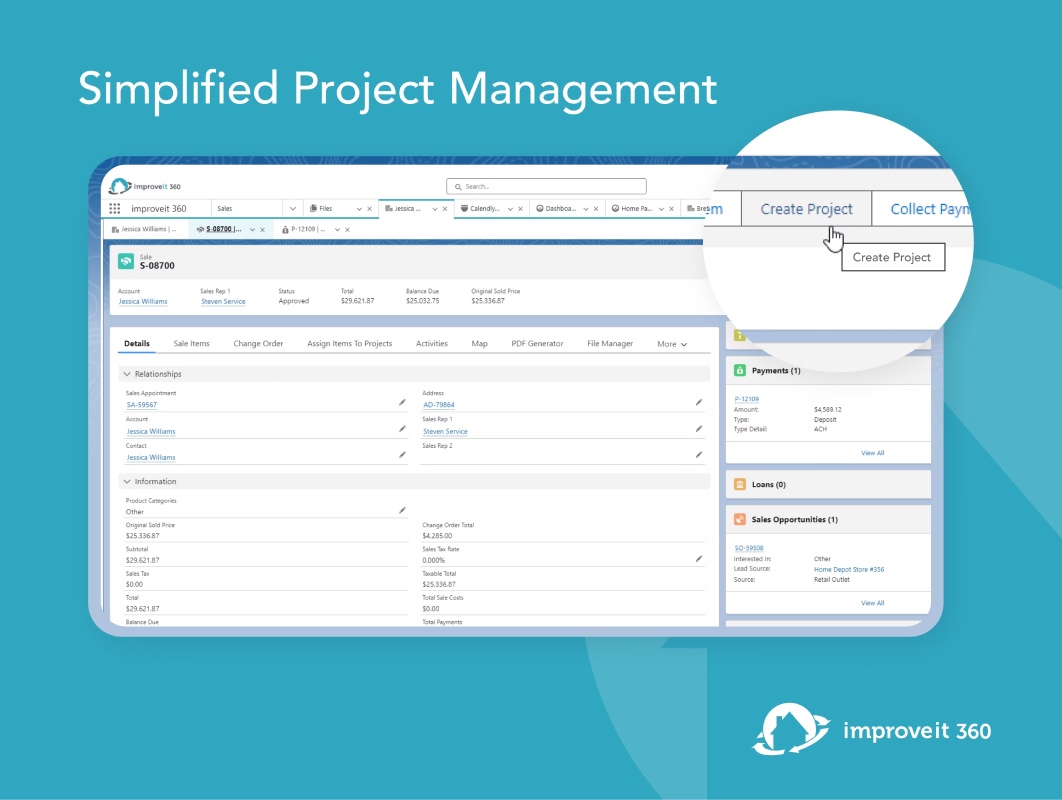Close the Dashboard tab
The height and width of the screenshot is (800, 1062).
595,209
